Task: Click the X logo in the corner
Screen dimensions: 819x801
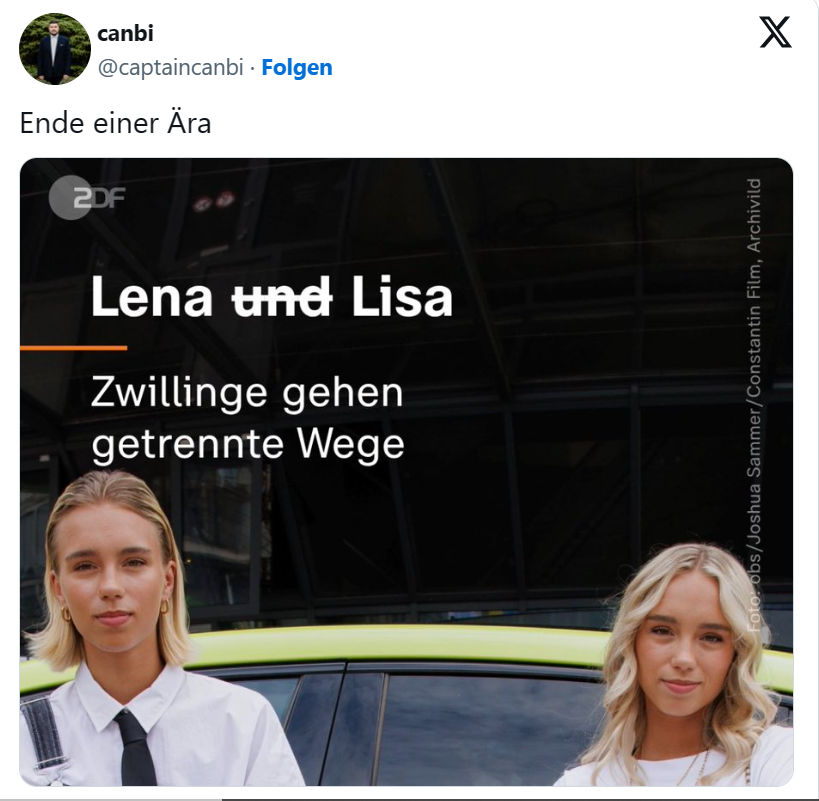Action: (x=775, y=32)
